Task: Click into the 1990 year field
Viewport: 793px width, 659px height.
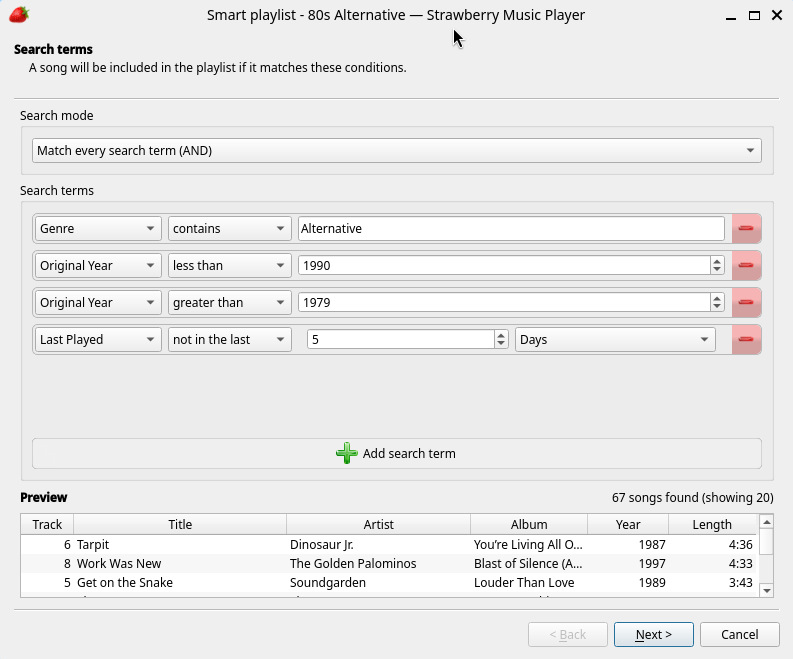Action: click(x=504, y=266)
